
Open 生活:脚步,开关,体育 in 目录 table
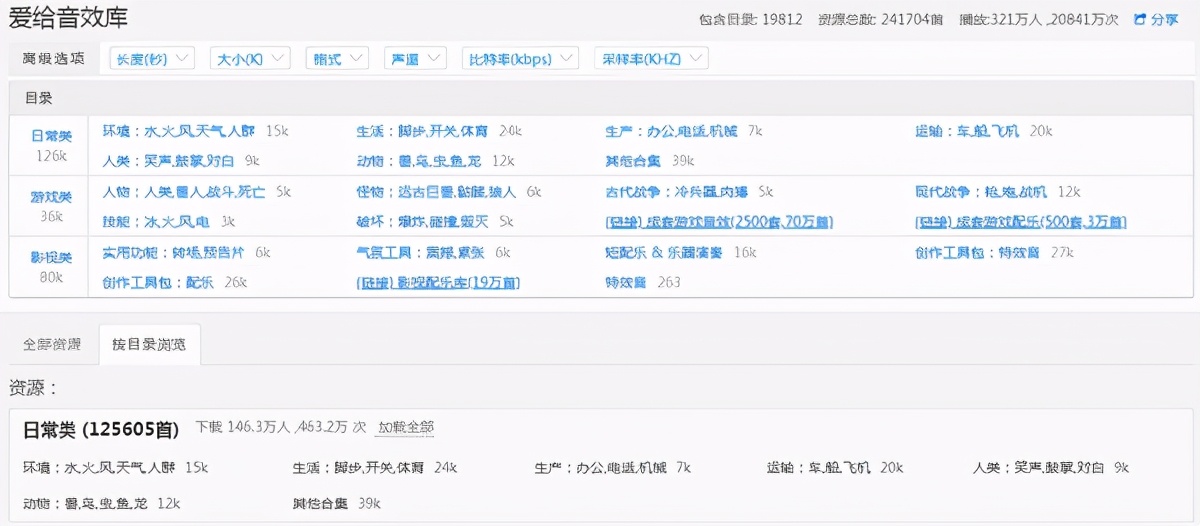coord(423,131)
